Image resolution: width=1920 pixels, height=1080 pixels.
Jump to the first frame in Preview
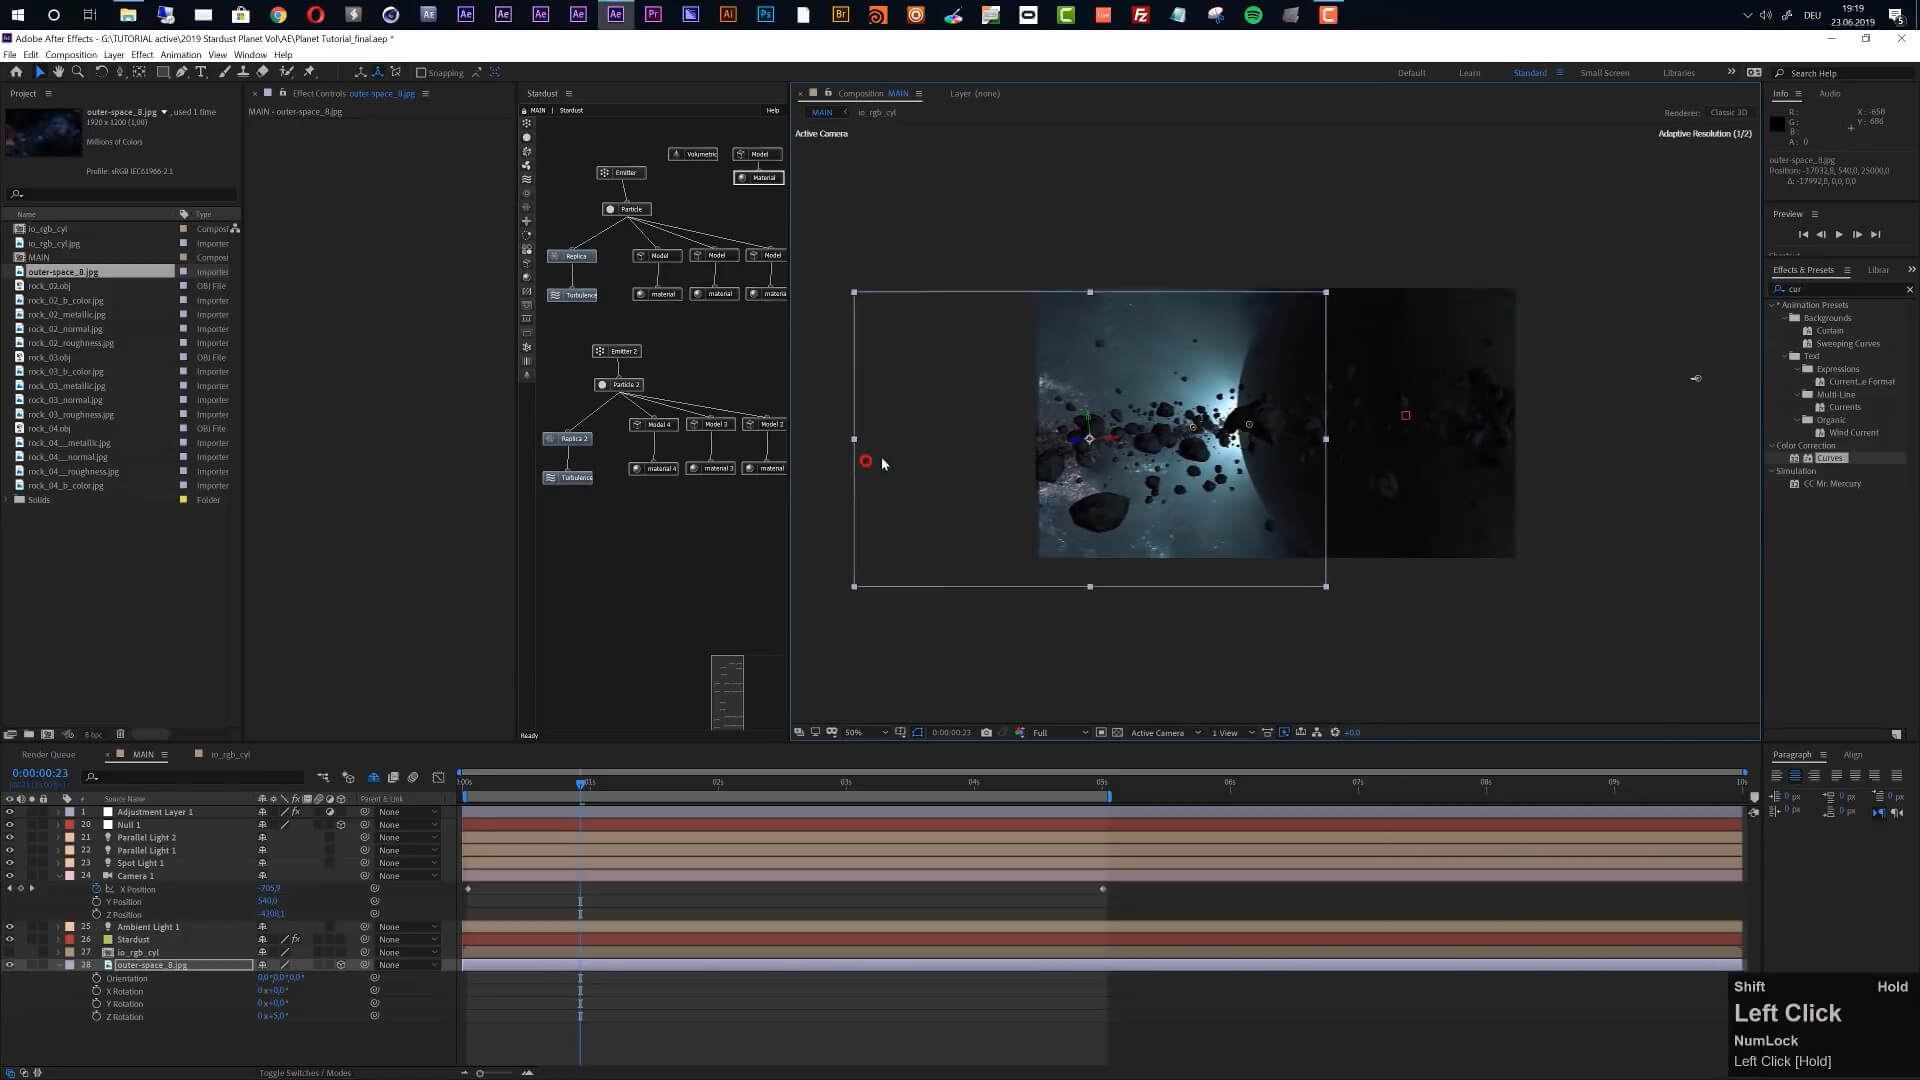tap(1803, 234)
